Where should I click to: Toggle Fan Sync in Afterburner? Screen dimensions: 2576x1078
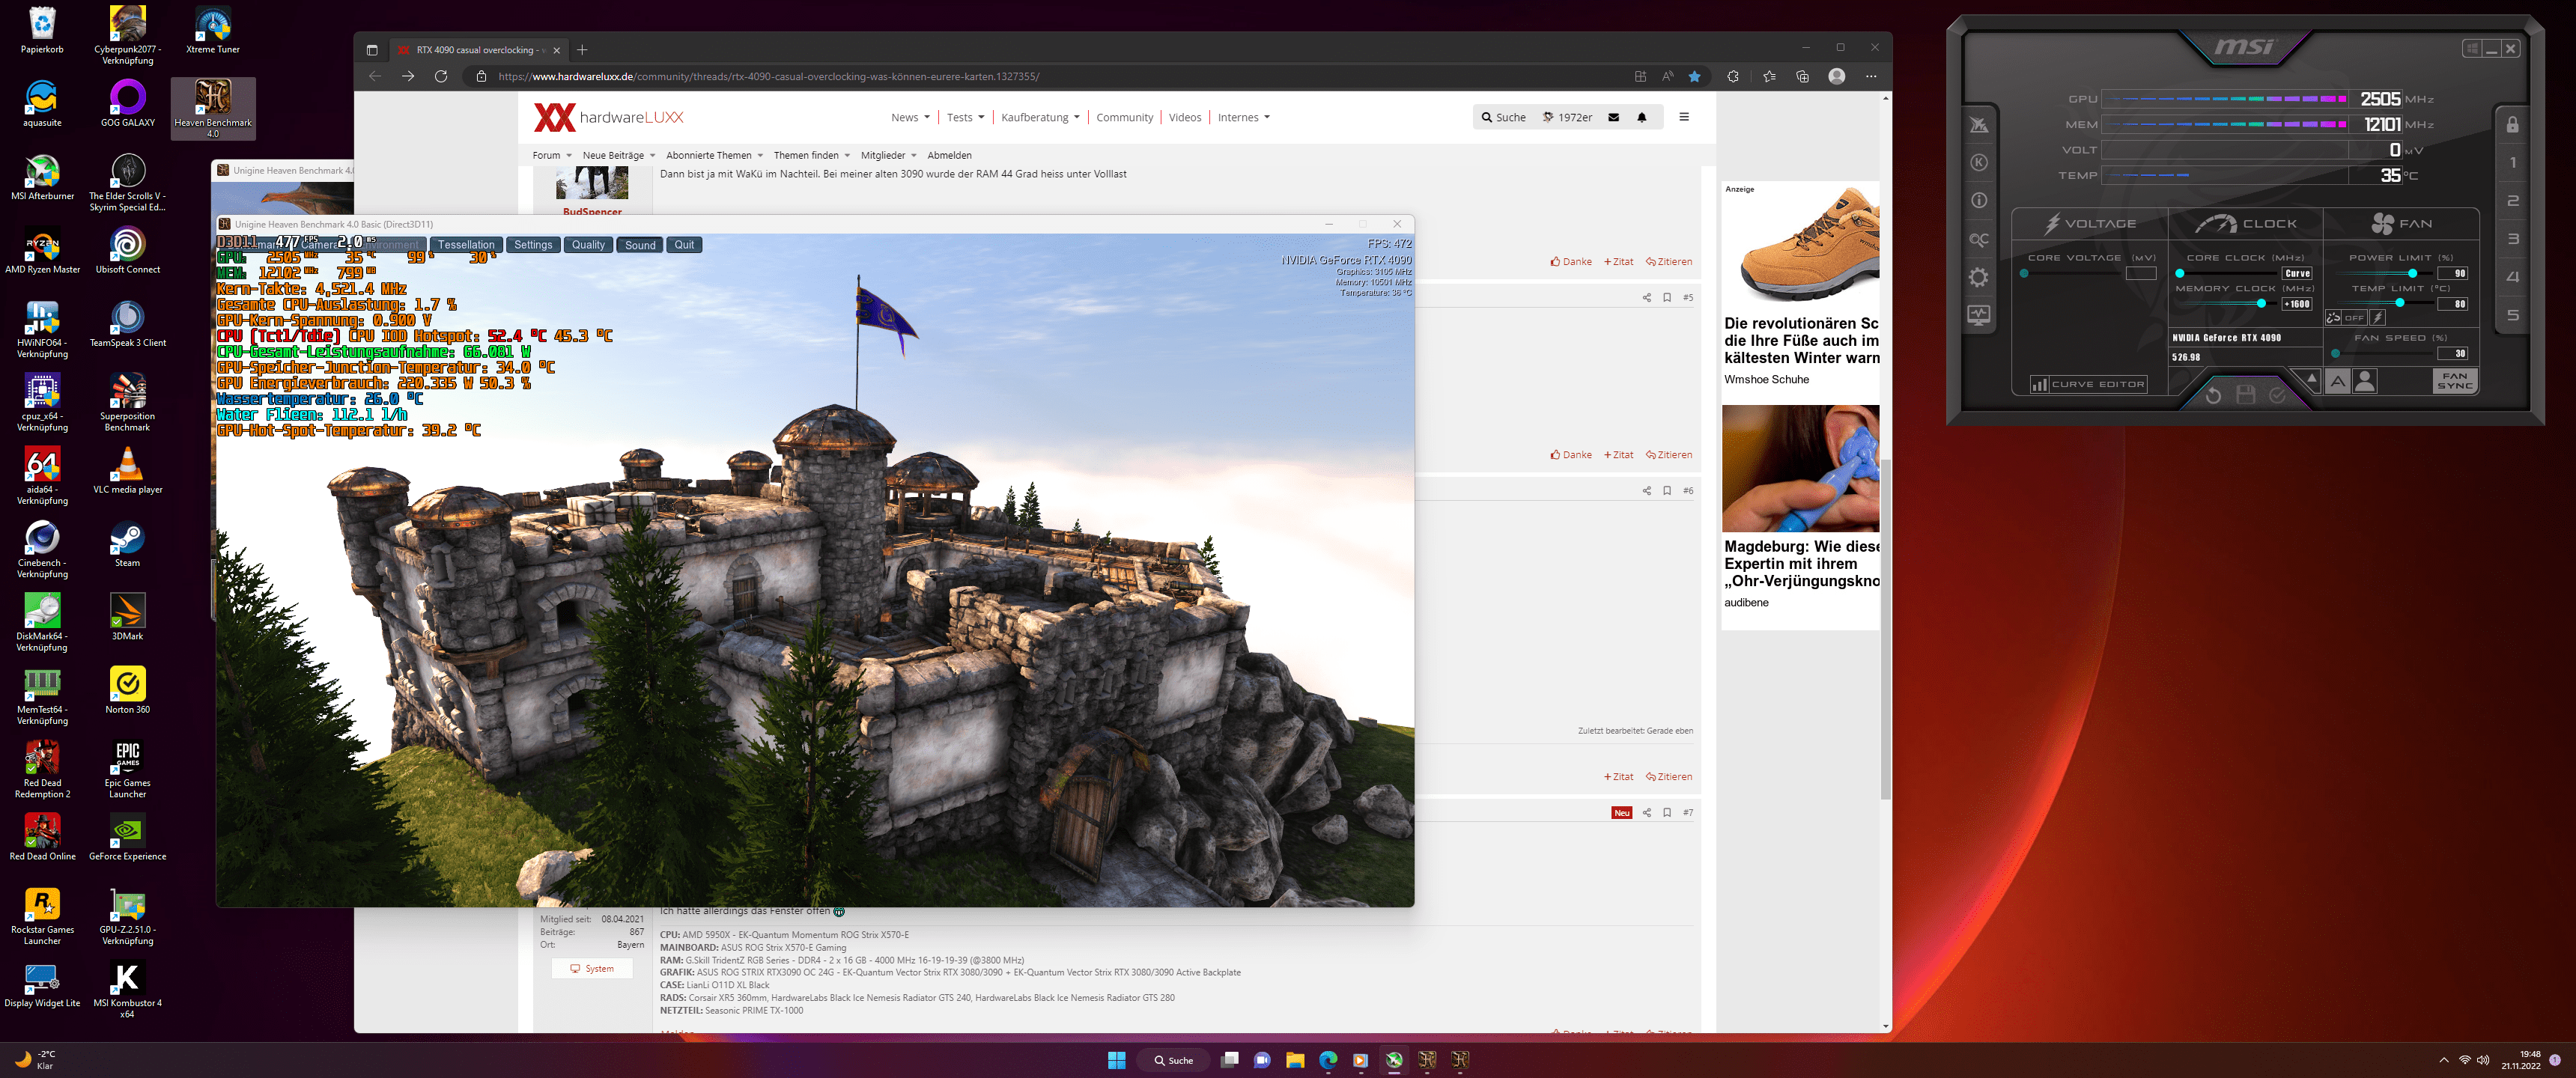2454,381
